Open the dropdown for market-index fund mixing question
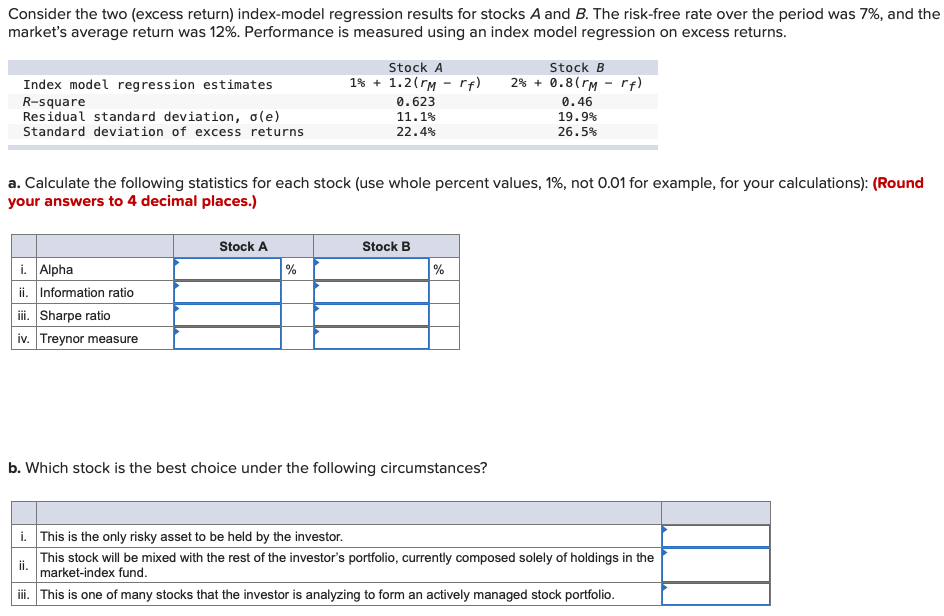The height and width of the screenshot is (616, 944). pyautogui.click(x=715, y=564)
